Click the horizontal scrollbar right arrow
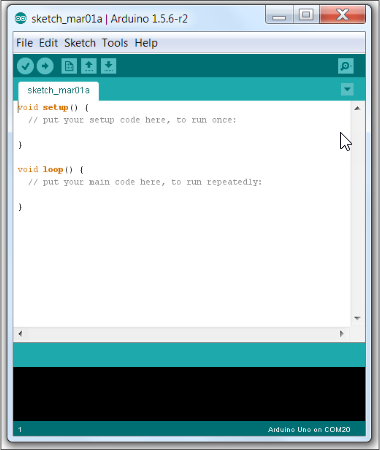 342,334
